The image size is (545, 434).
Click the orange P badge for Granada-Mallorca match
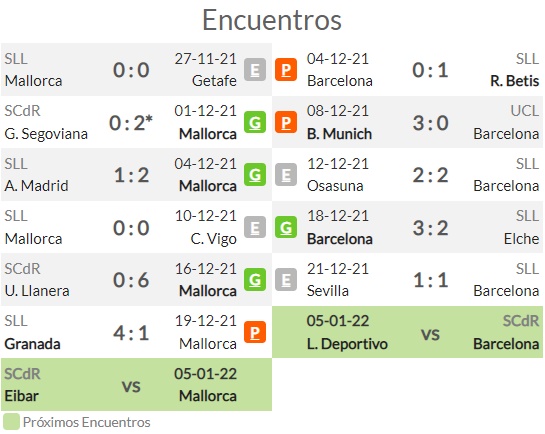point(255,332)
